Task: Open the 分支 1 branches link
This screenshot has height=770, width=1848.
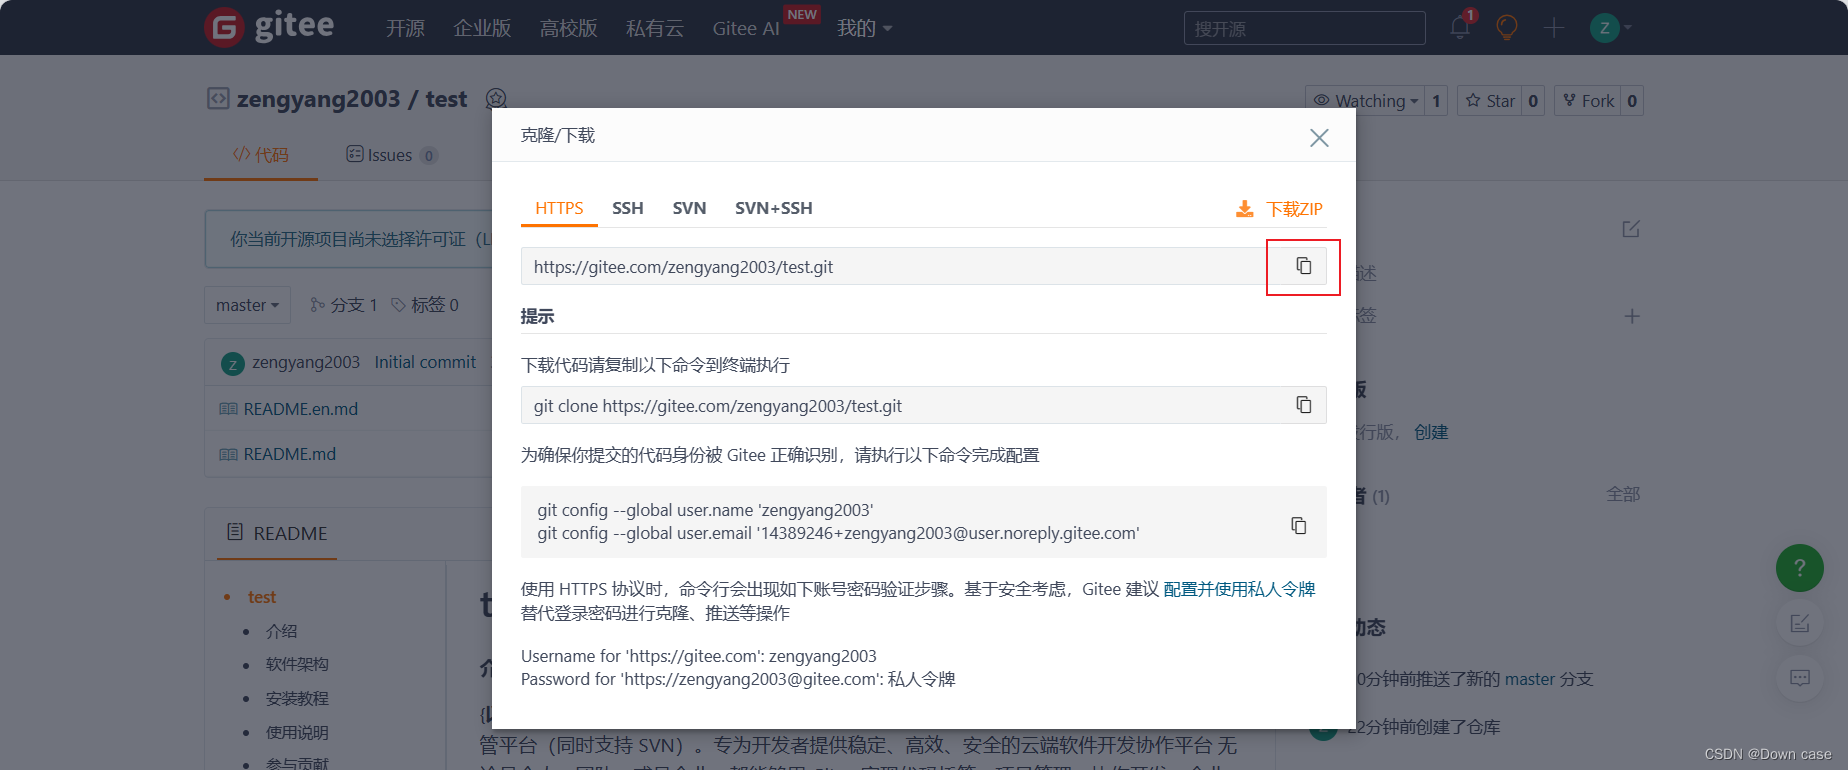Action: [x=344, y=305]
